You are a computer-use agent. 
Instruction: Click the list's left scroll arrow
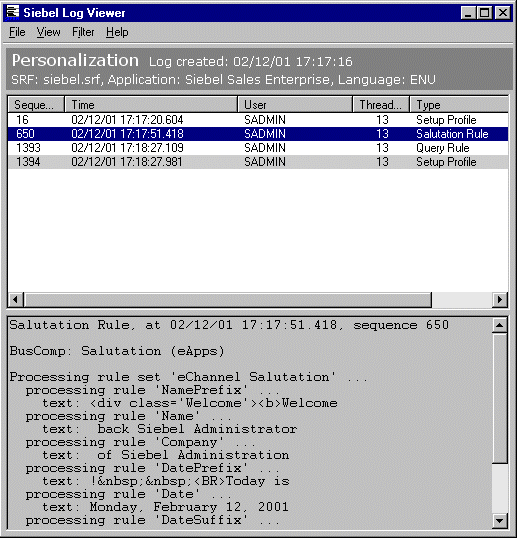click(15, 300)
